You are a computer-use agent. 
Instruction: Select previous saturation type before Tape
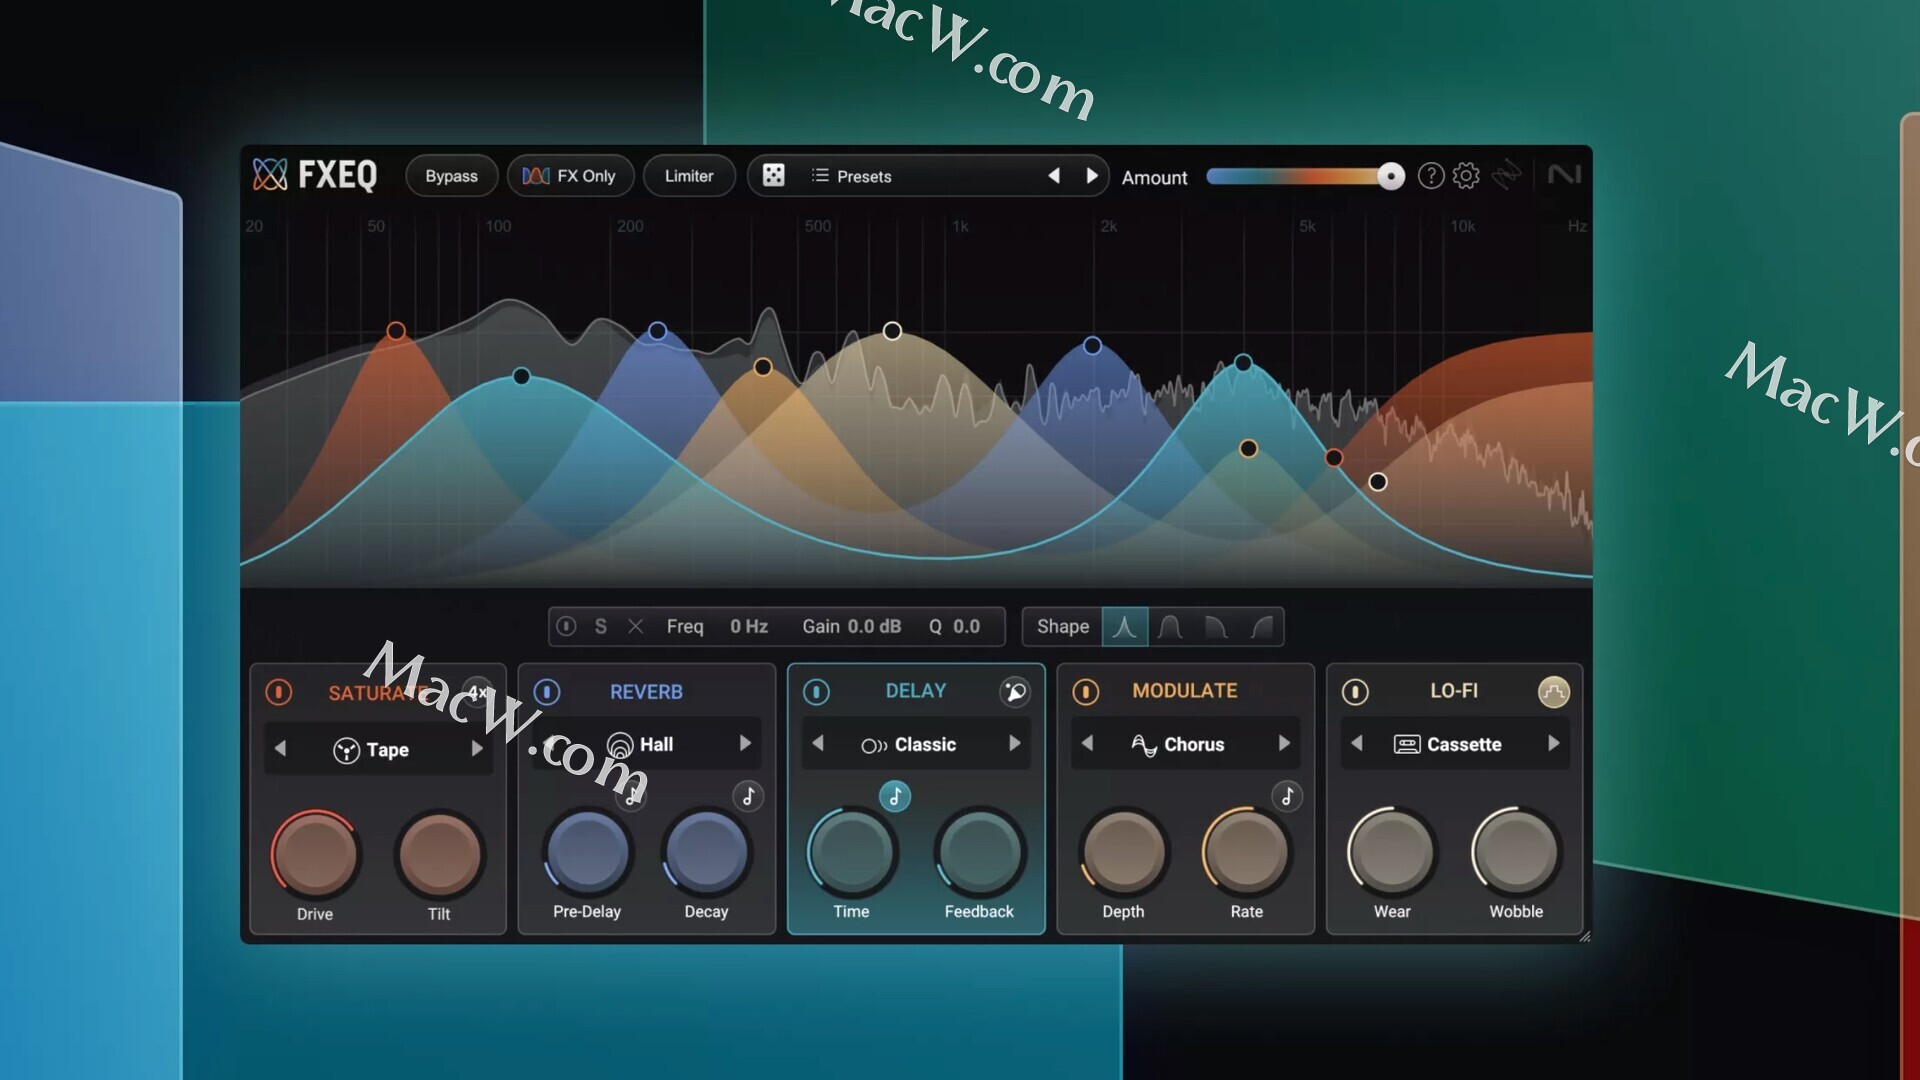pyautogui.click(x=281, y=749)
